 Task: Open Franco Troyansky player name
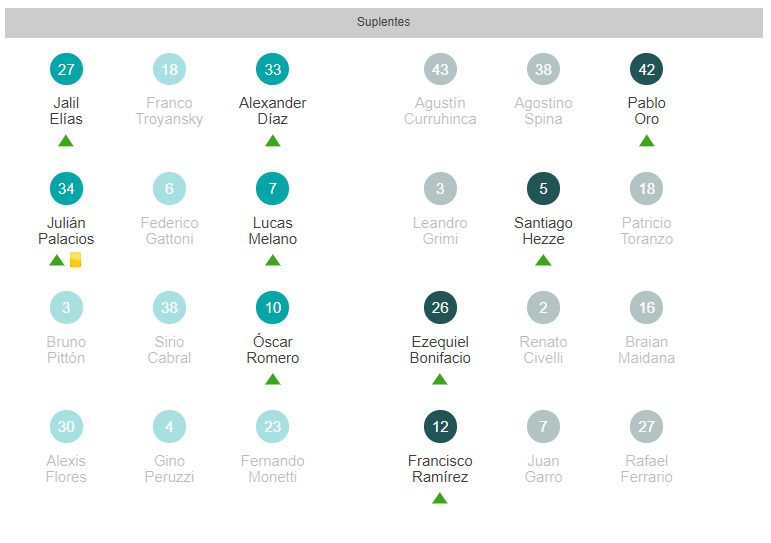click(x=169, y=111)
